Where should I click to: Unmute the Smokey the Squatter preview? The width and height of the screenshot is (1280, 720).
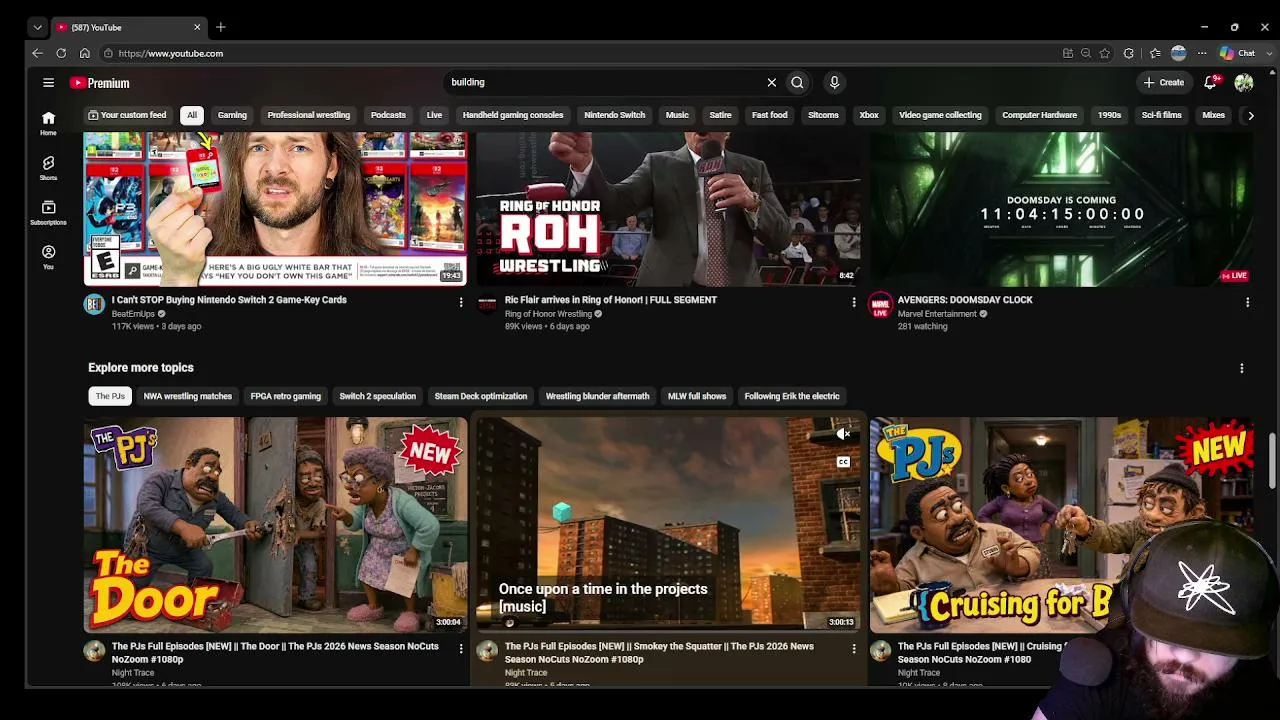click(843, 434)
